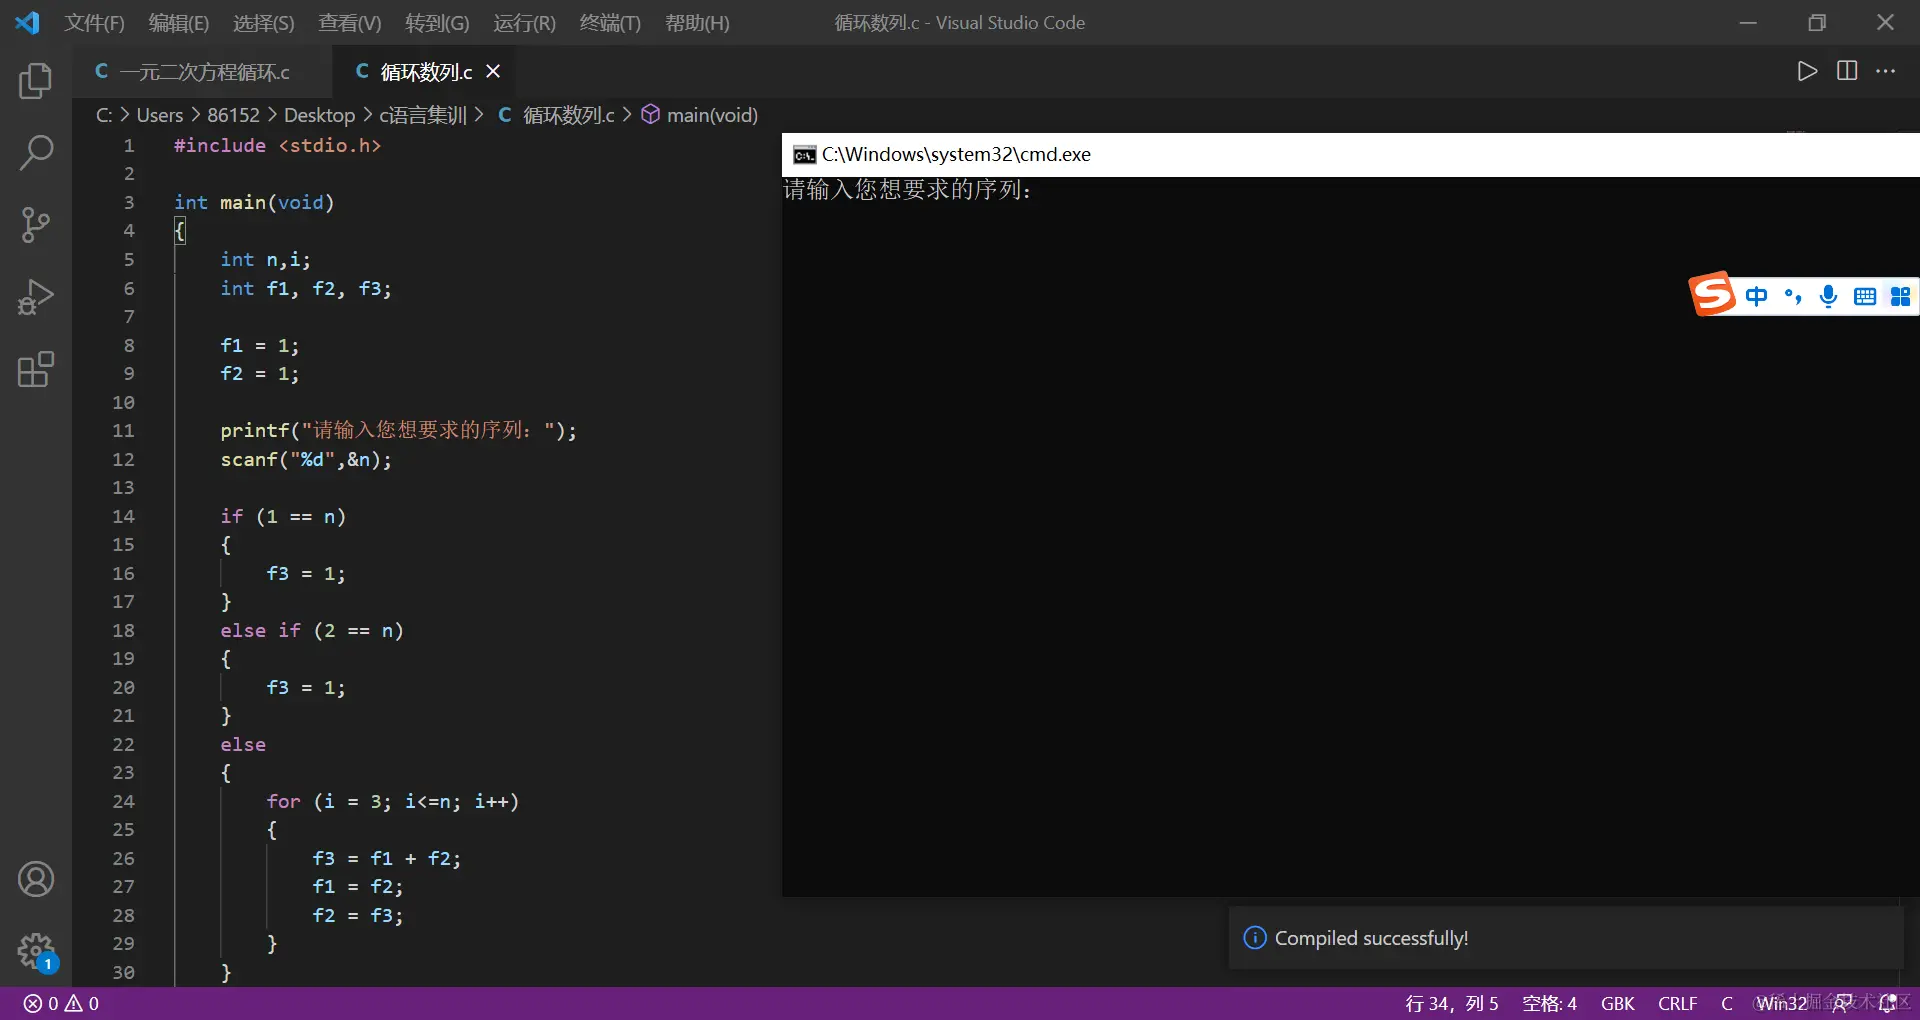Screen dimensions: 1920x1020
Task: Open the 文件(F) menu
Action: (x=95, y=23)
